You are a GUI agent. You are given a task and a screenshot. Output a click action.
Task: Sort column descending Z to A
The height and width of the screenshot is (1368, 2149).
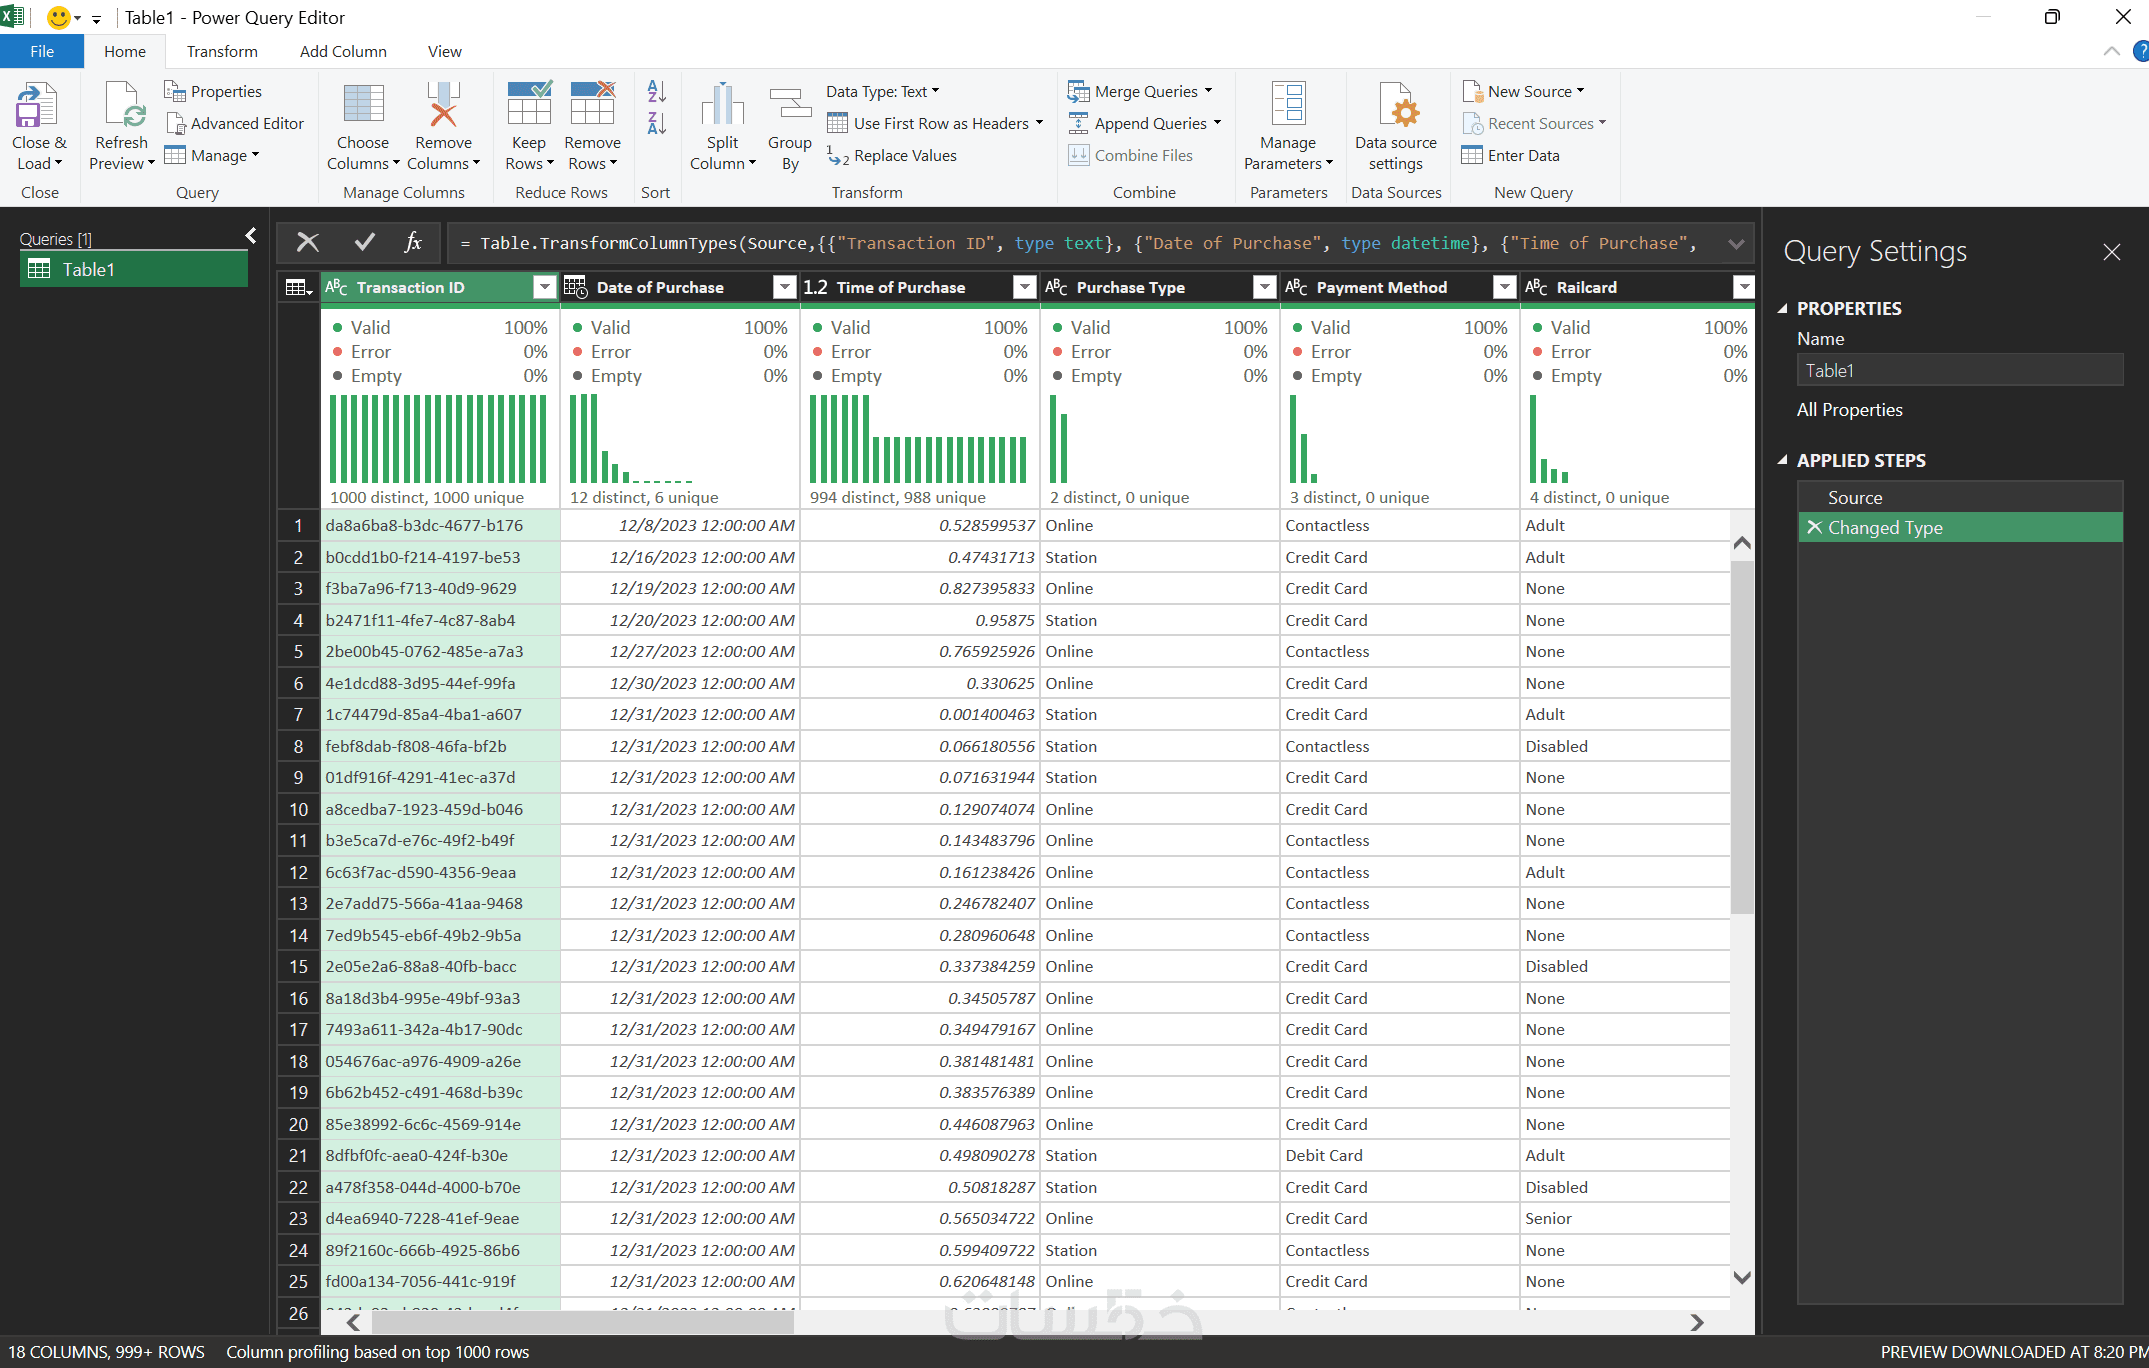(x=656, y=123)
